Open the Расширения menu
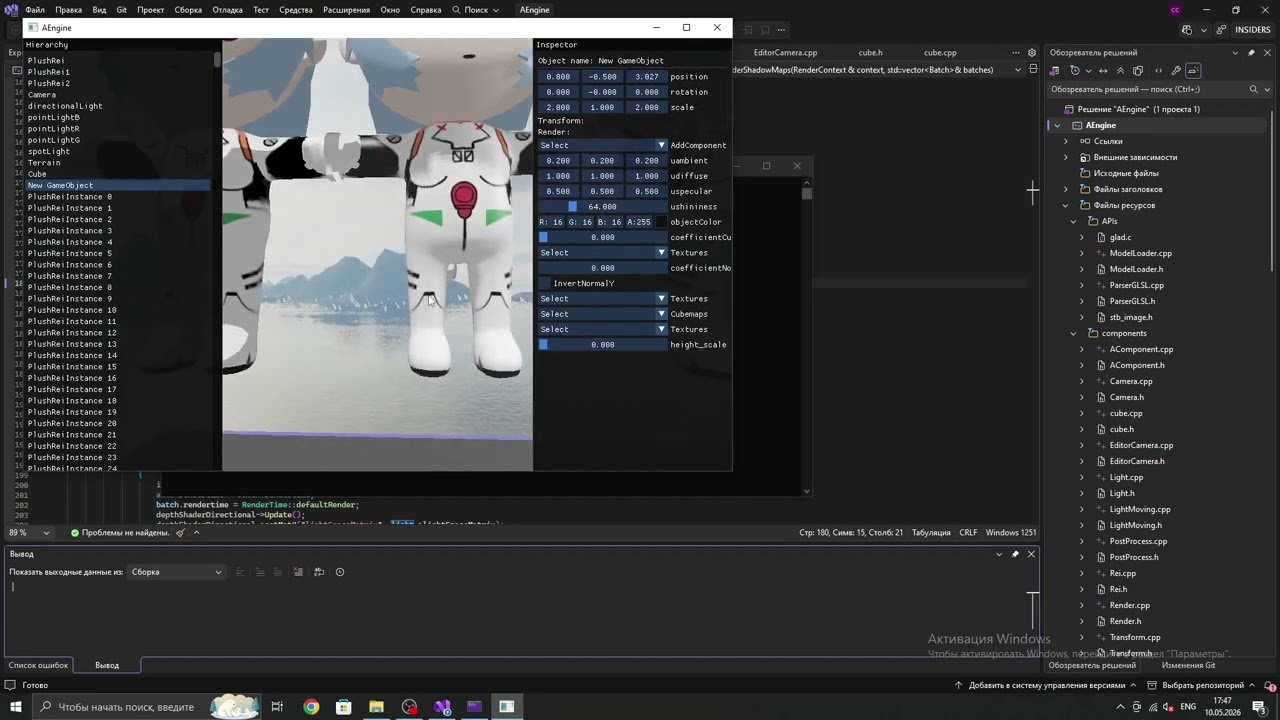Image resolution: width=1280 pixels, height=720 pixels. point(346,10)
